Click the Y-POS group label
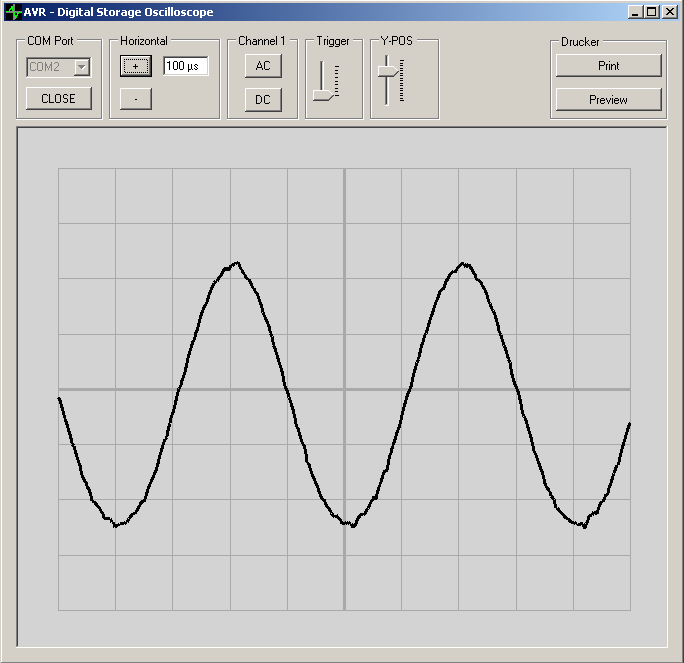The width and height of the screenshot is (684, 663). pos(397,41)
